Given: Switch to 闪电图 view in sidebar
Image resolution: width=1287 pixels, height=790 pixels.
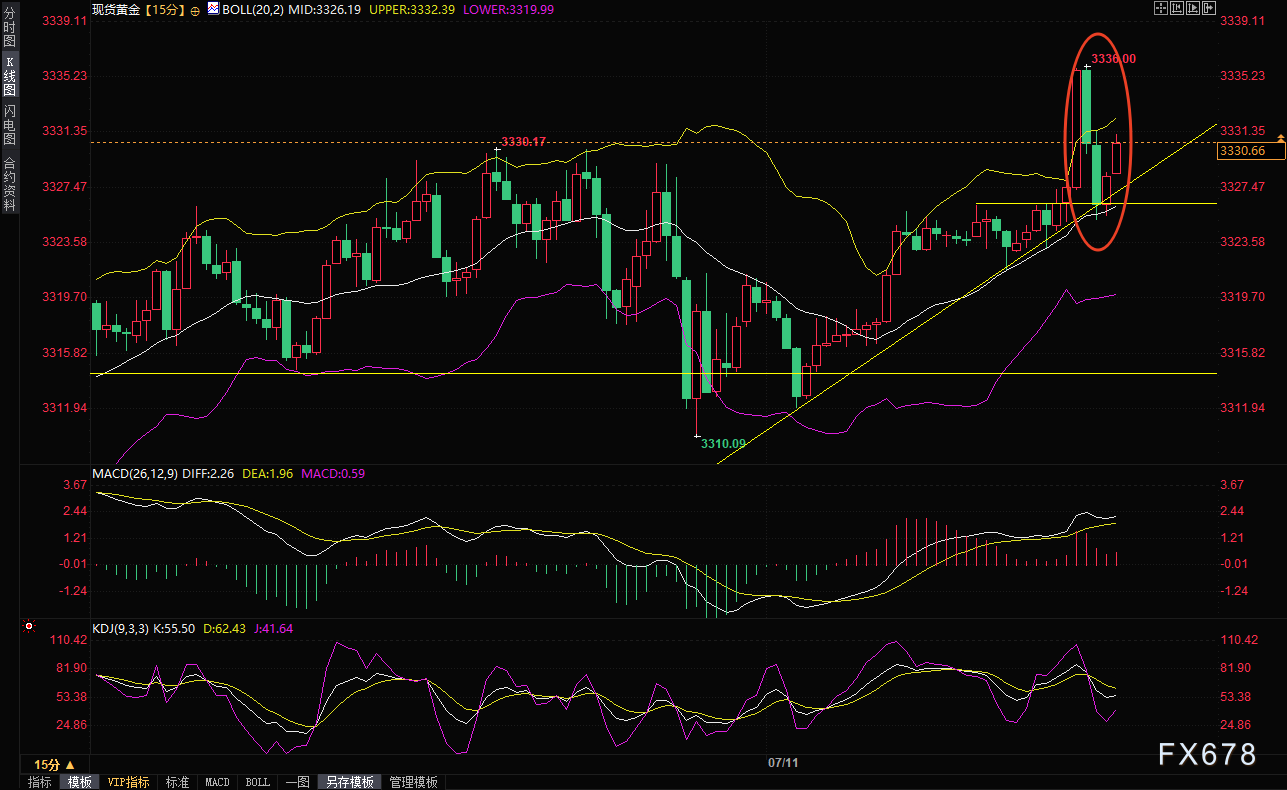Looking at the screenshot, I should coord(9,124).
